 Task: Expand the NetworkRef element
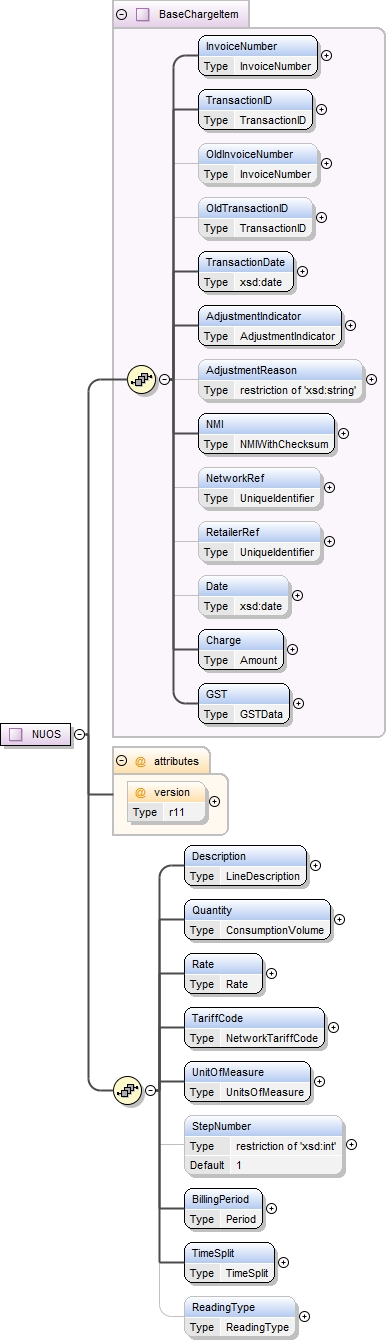click(330, 488)
